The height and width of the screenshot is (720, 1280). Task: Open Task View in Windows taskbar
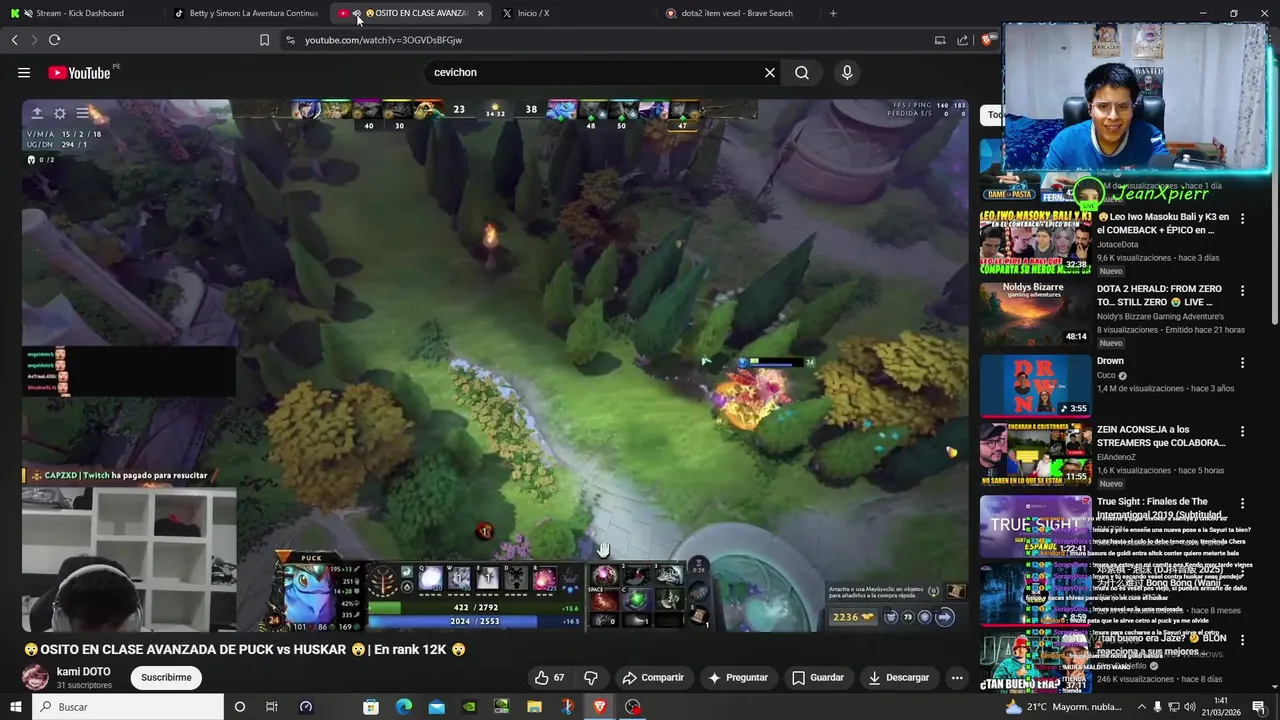pyautogui.click(x=271, y=707)
